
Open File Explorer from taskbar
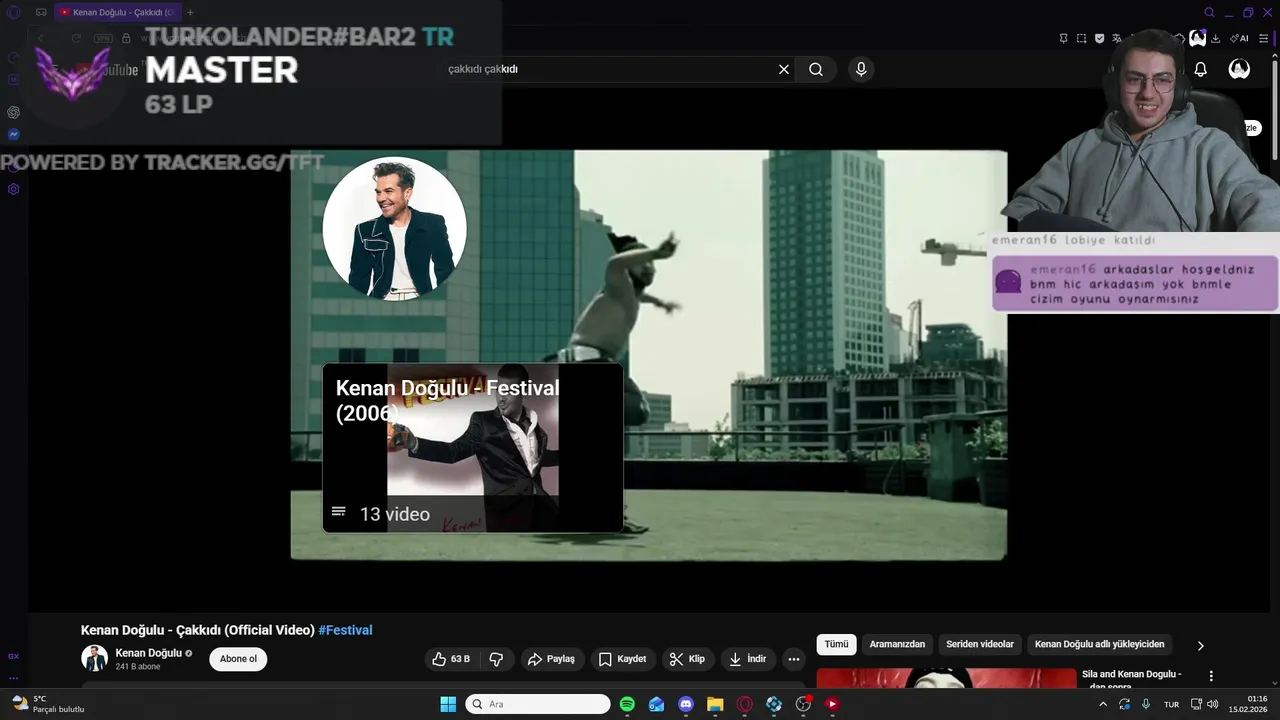(715, 704)
